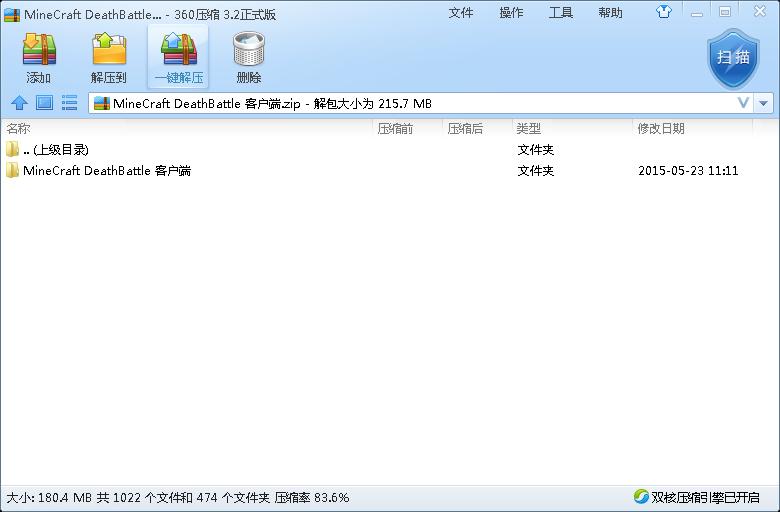Open the skin changer shirt icon
The width and height of the screenshot is (780, 512).
[x=664, y=12]
